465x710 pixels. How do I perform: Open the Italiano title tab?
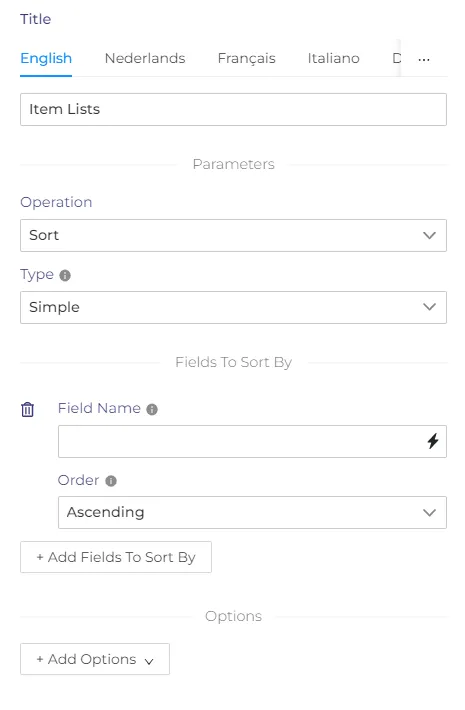333,58
